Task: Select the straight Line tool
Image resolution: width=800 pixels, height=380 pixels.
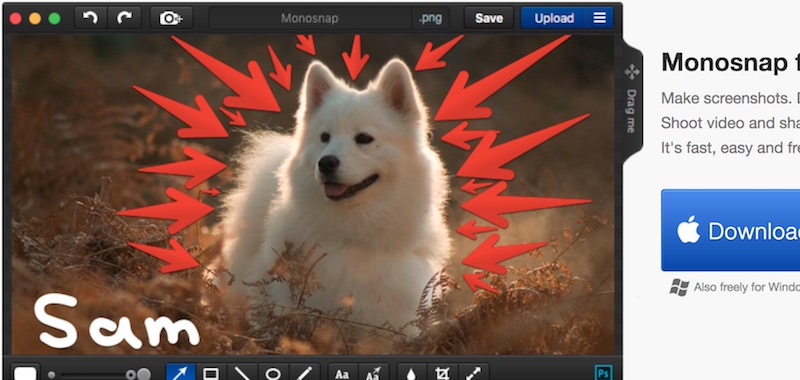Action: click(242, 373)
